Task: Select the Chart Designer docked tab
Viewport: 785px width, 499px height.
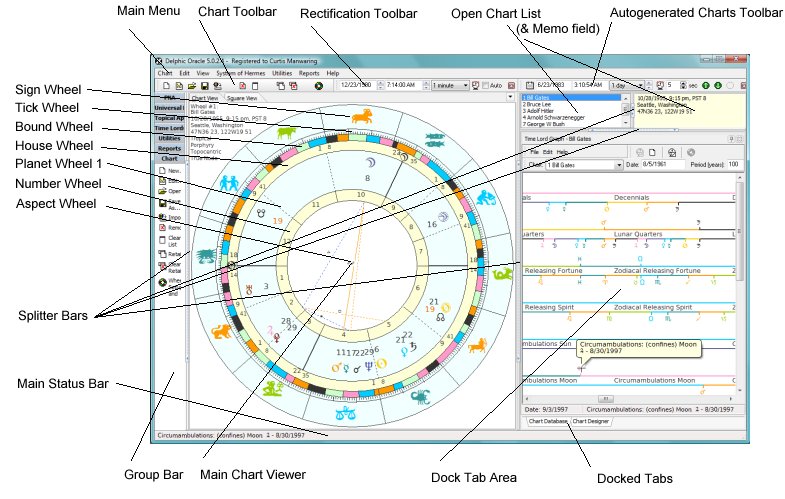Action: click(x=591, y=421)
